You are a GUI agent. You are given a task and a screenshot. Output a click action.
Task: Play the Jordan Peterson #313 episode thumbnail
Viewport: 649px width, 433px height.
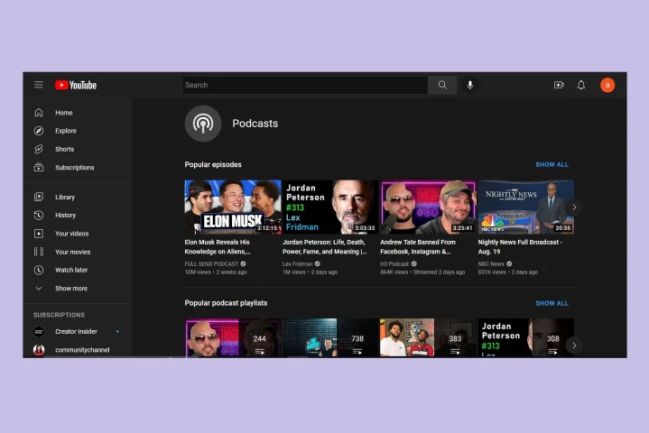pyautogui.click(x=330, y=207)
